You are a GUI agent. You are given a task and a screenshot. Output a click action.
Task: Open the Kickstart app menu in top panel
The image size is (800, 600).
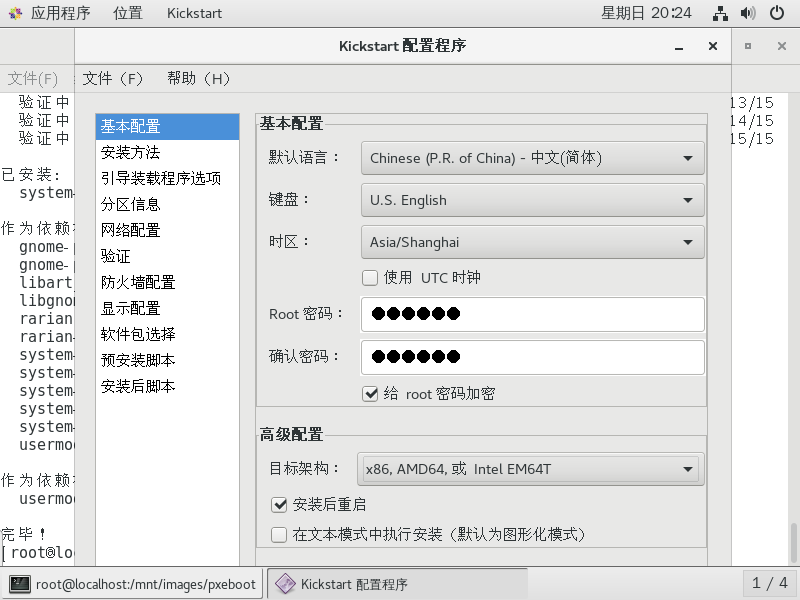coord(194,13)
